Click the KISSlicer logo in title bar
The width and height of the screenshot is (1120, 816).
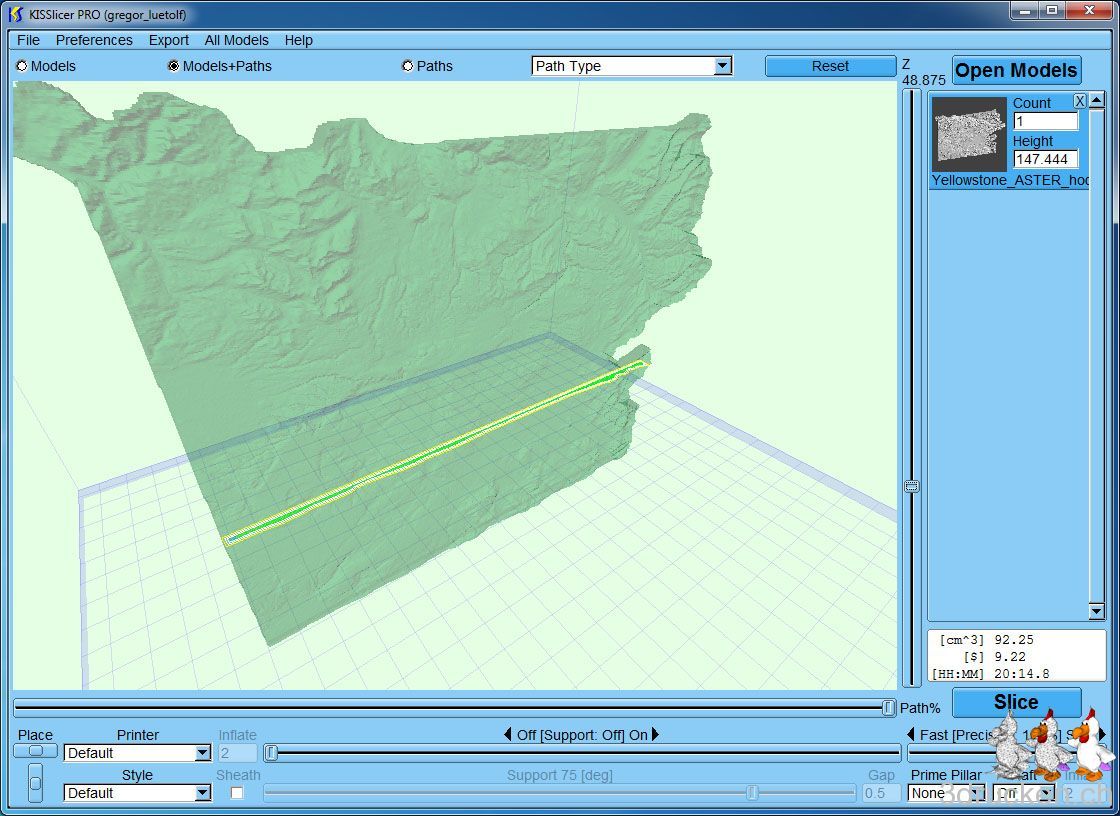click(15, 14)
